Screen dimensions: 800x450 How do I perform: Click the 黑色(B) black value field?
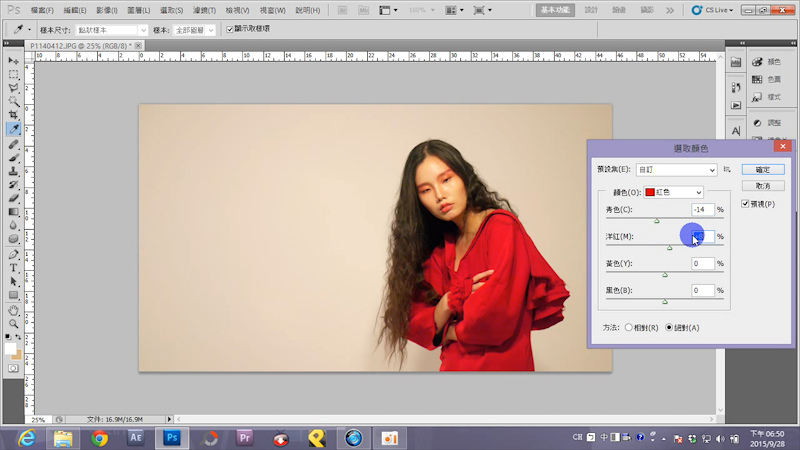[703, 290]
